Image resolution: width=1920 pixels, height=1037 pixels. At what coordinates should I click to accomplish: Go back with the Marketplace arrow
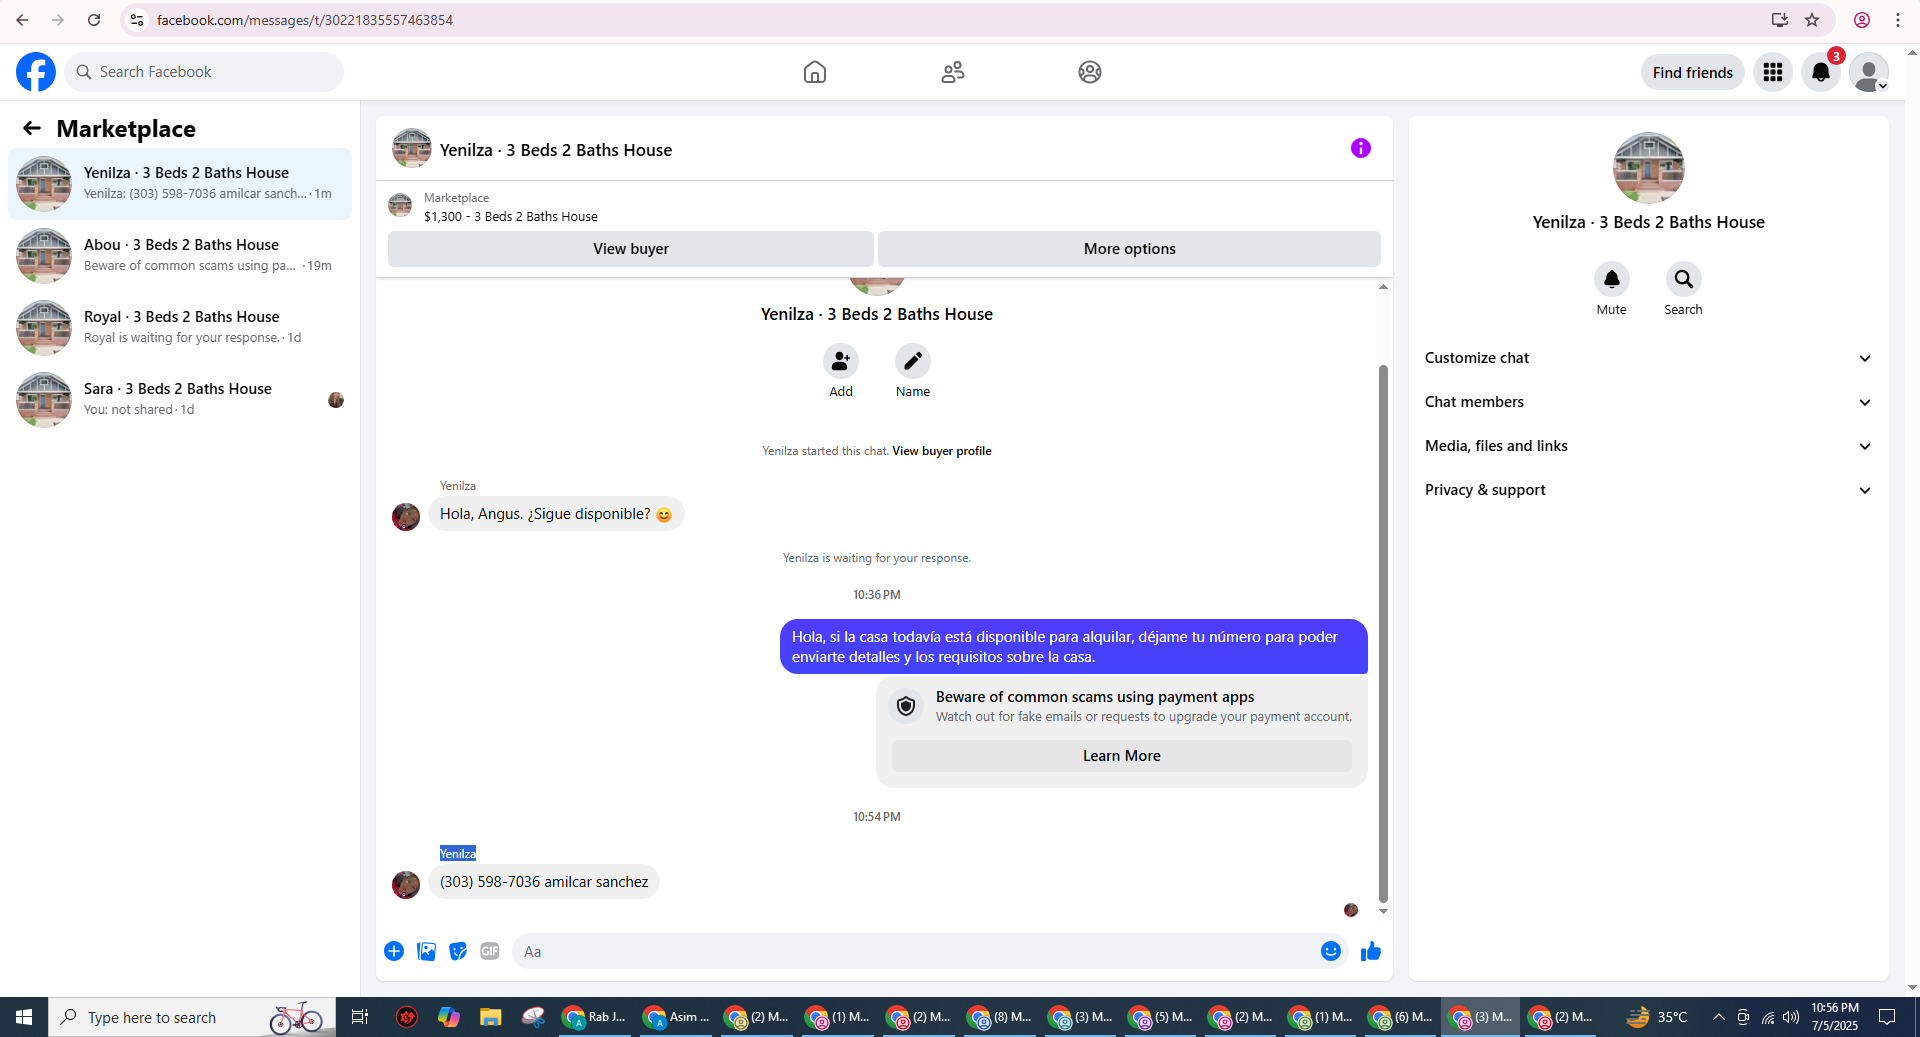[x=32, y=128]
